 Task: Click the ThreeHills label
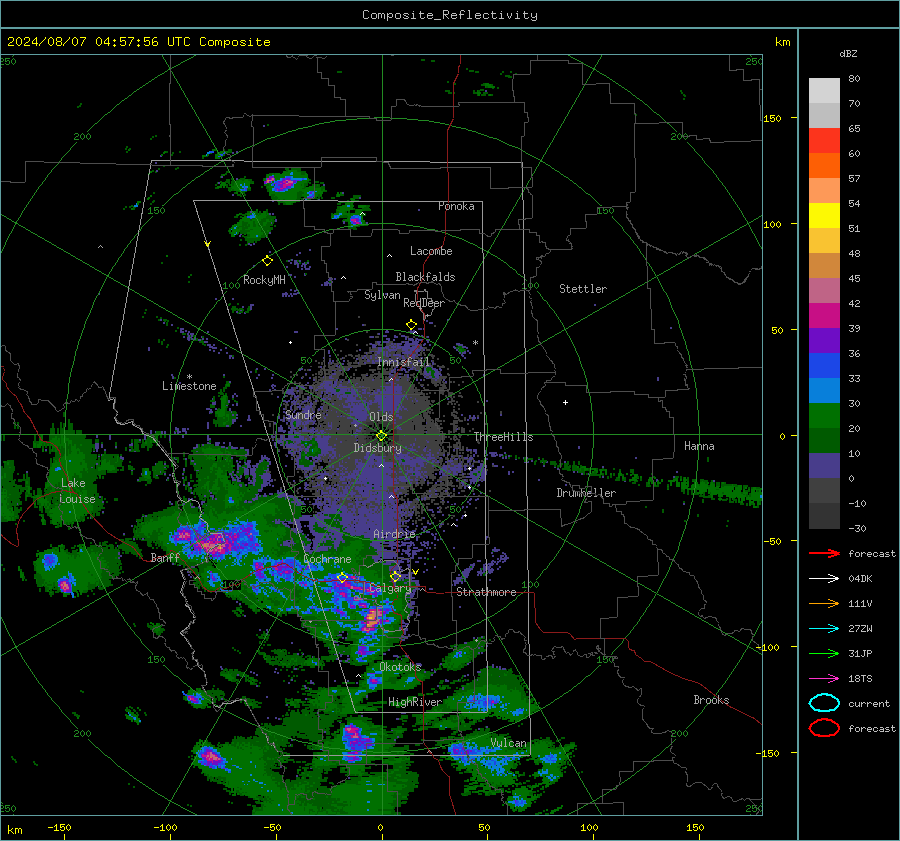[x=503, y=437]
